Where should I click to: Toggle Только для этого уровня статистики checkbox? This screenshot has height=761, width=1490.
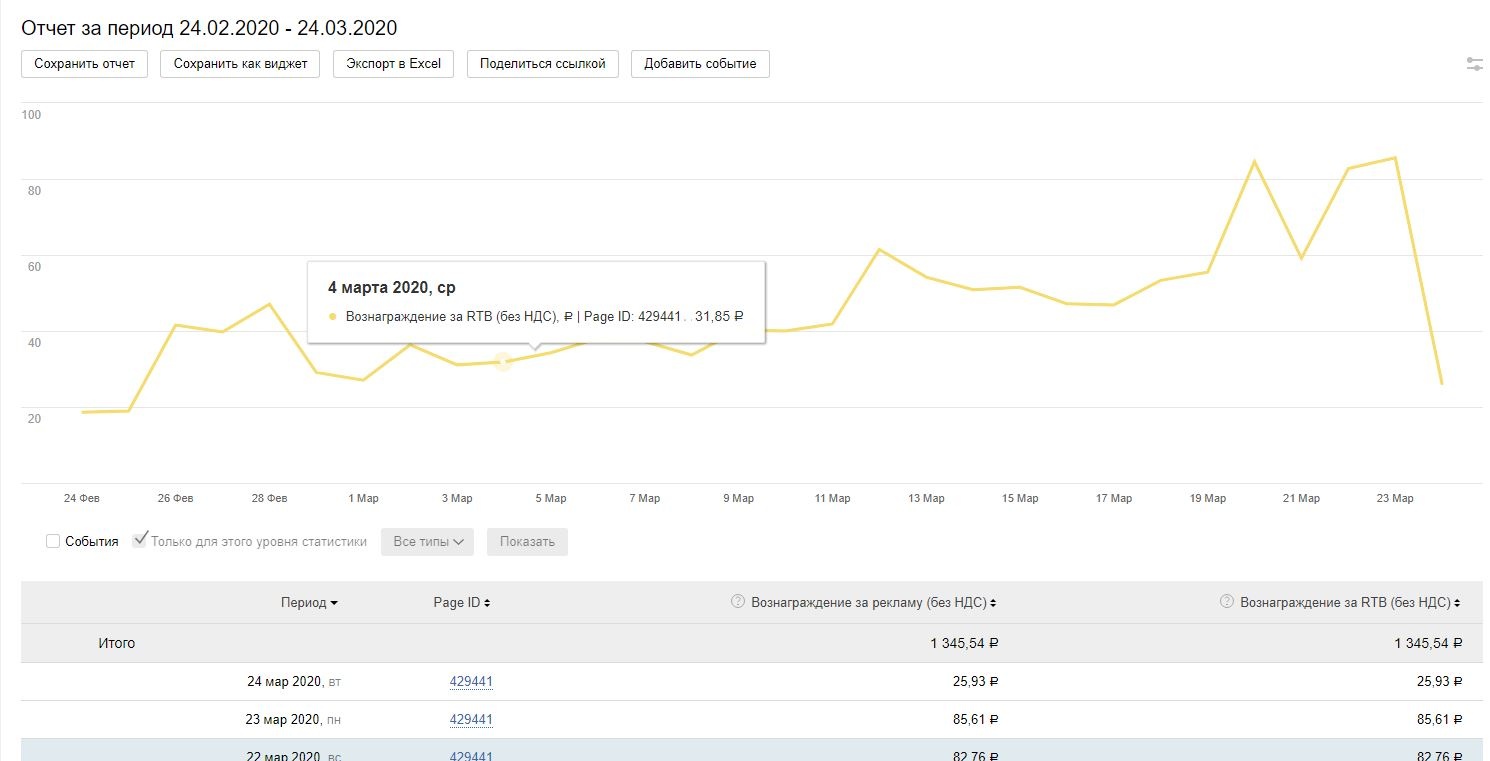pos(140,541)
